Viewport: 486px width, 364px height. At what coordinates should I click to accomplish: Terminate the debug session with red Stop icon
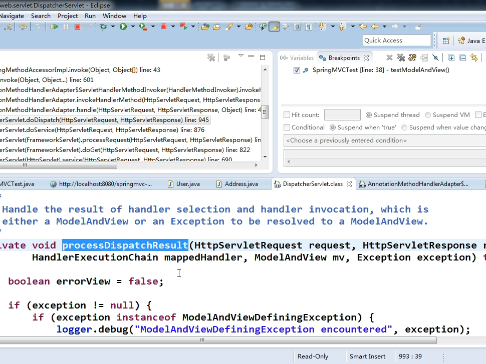tap(77, 27)
